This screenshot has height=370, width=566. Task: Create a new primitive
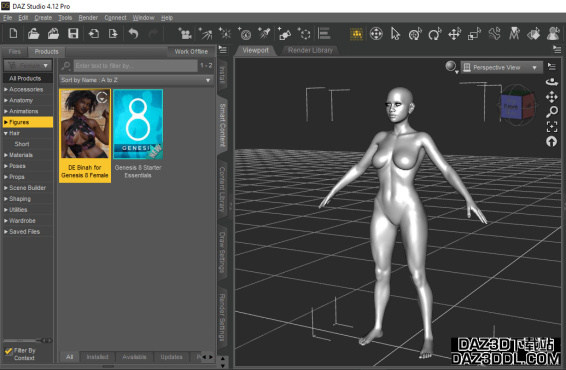(284, 34)
